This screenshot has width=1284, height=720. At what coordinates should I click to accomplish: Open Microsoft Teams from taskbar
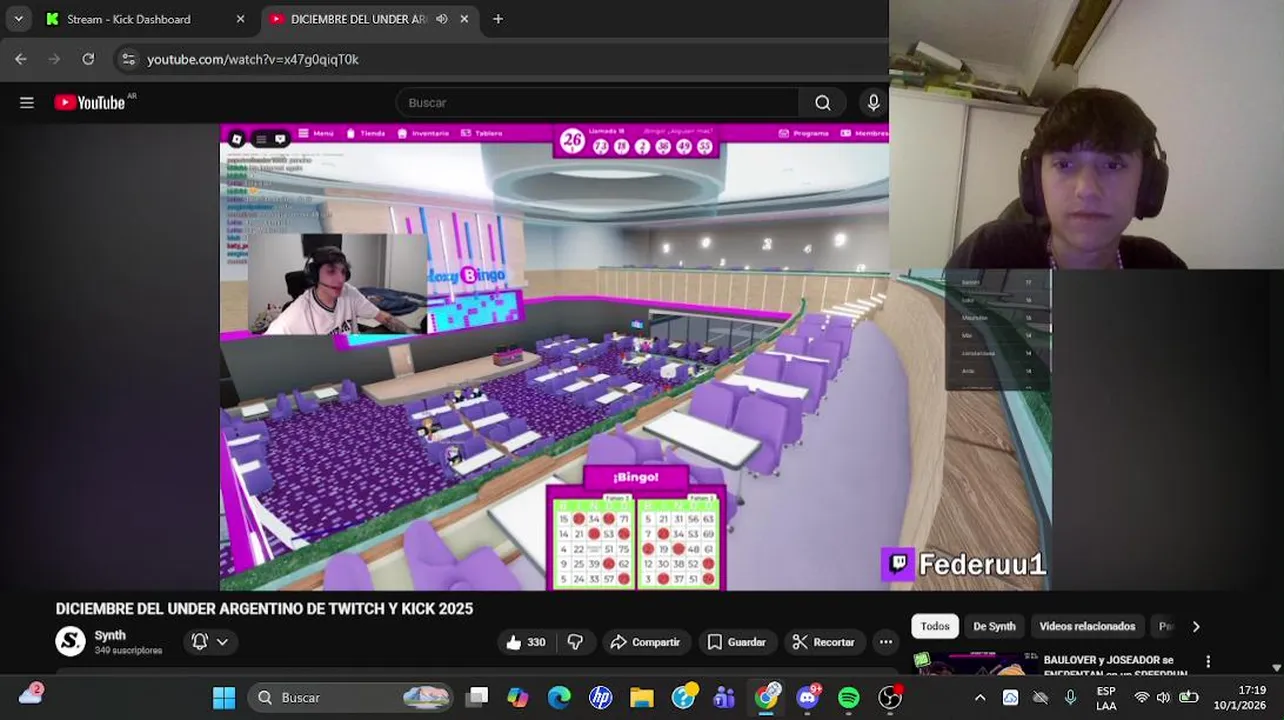pos(724,697)
